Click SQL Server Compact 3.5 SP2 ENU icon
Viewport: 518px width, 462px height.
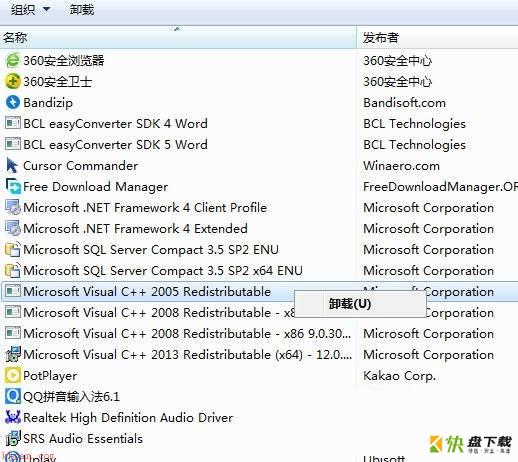13,250
